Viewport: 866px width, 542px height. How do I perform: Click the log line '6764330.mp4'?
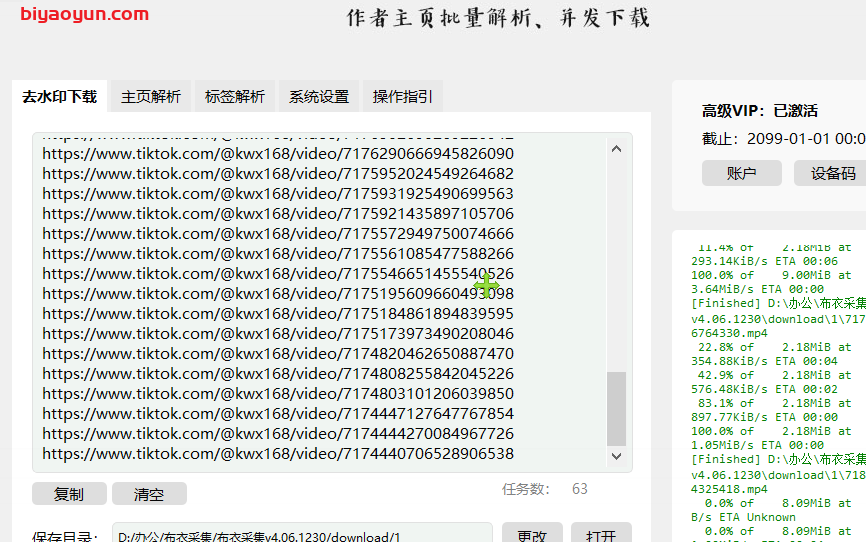click(x=729, y=333)
